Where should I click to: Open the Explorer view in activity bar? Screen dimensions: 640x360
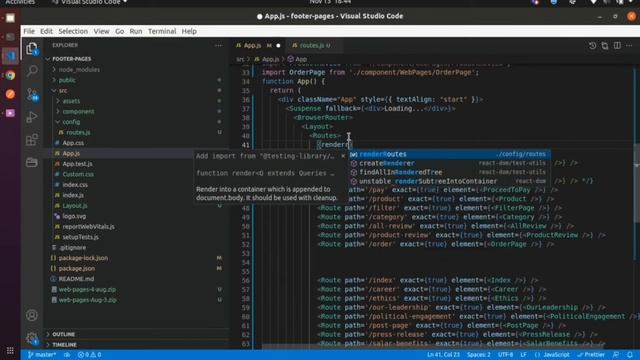[32, 49]
